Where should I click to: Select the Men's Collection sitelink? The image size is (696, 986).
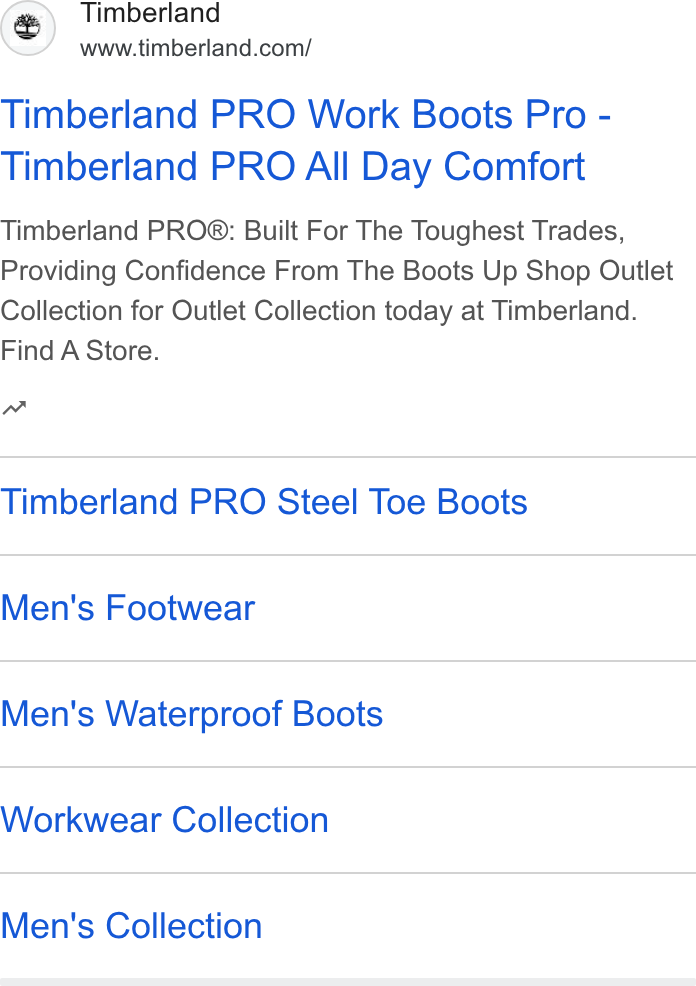(131, 926)
